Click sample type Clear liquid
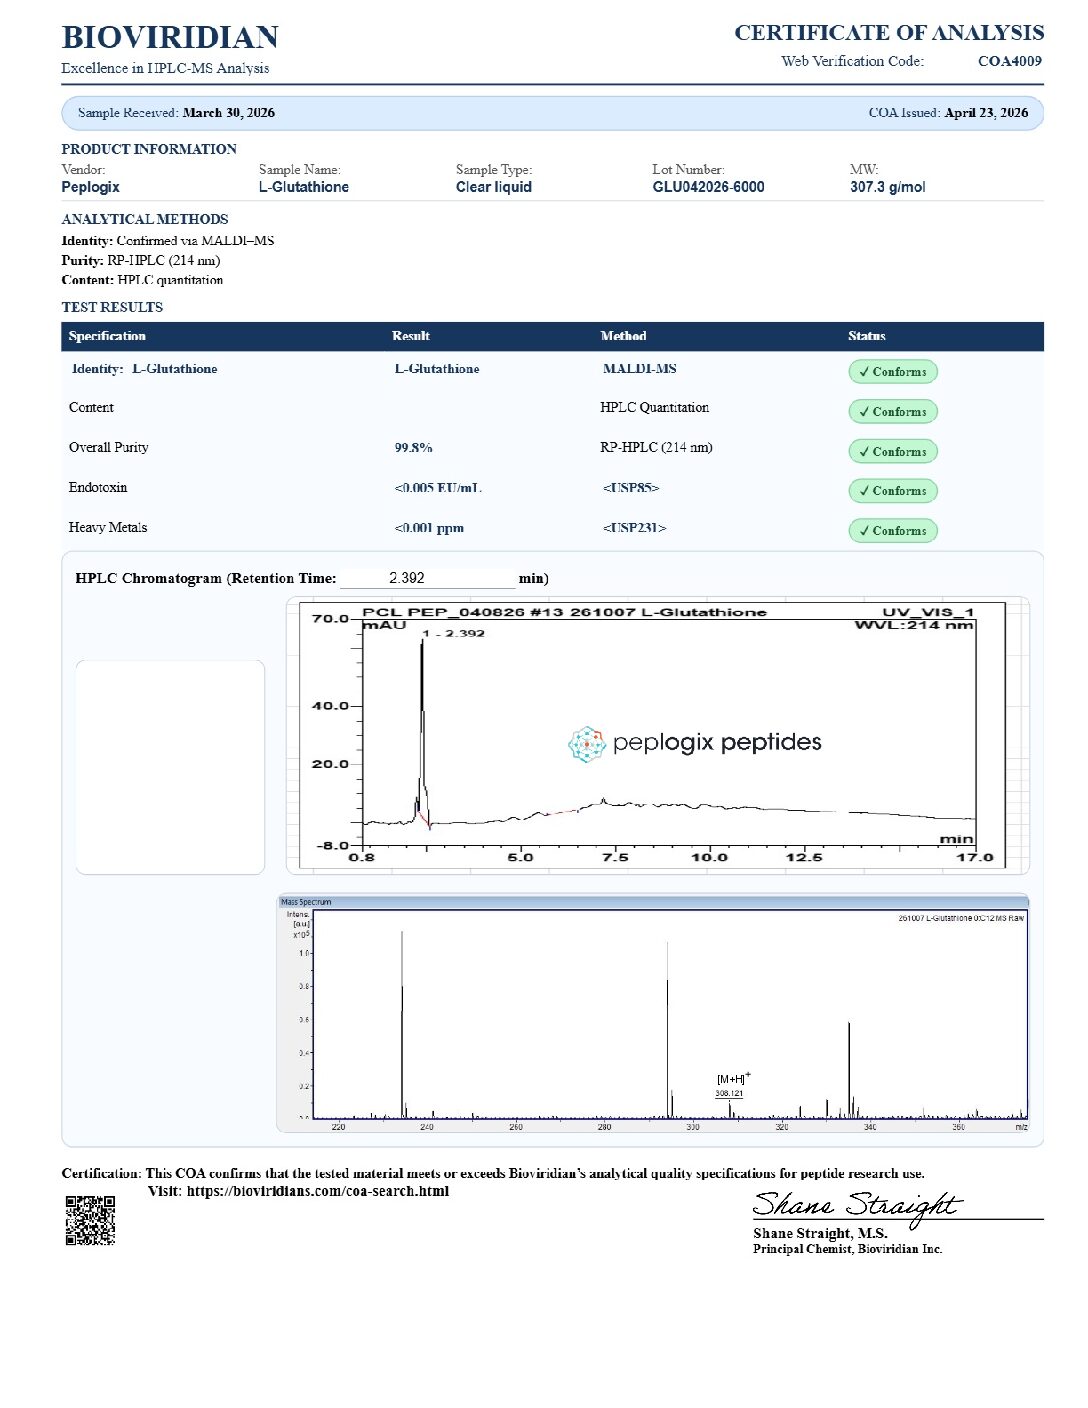 (x=494, y=187)
